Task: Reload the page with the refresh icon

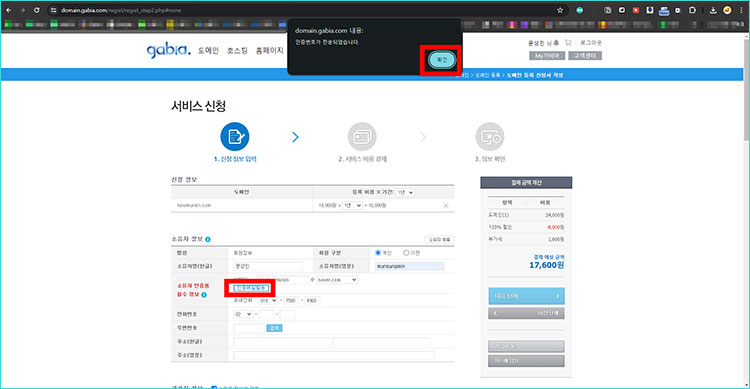Action: pos(36,10)
